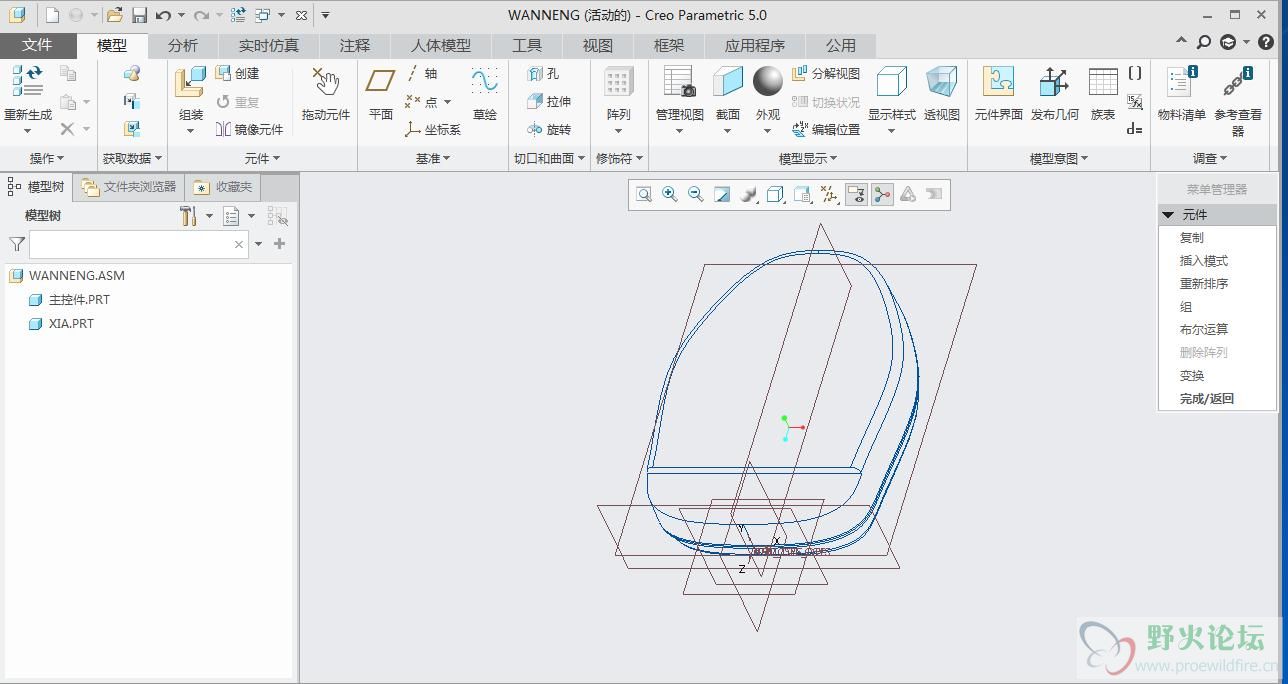Select 主控件.PRT in the model tree
The height and width of the screenshot is (684, 1288).
tap(70, 299)
